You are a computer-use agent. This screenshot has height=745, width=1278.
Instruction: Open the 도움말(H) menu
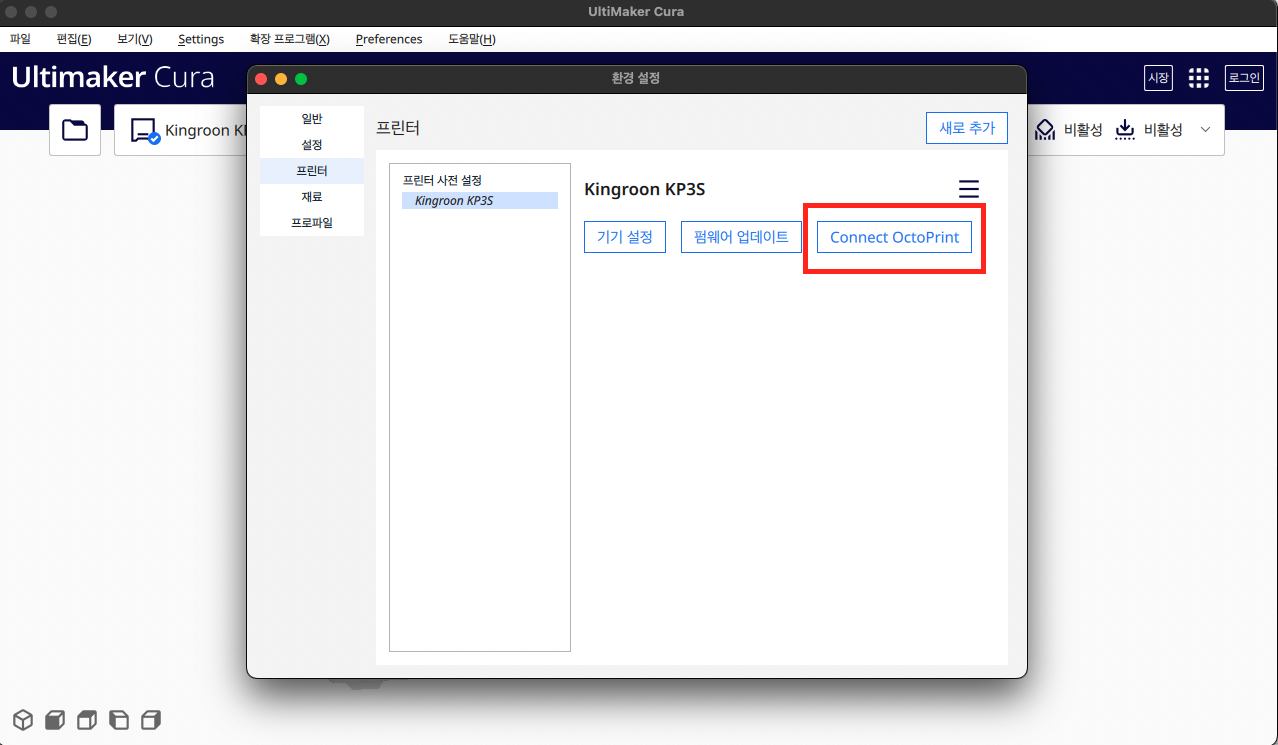coord(472,39)
